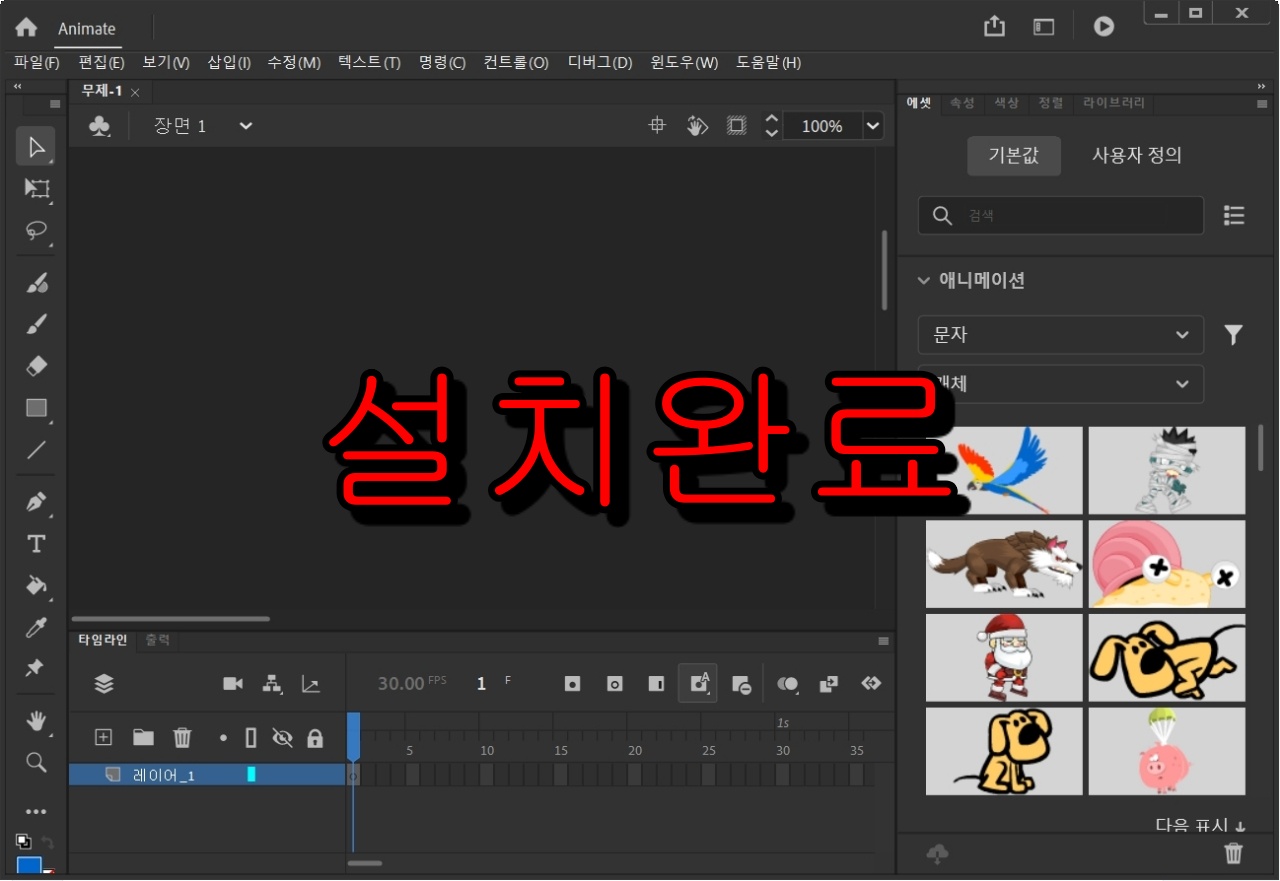The image size is (1280, 881).
Task: Add a camera to the scene
Action: click(232, 684)
